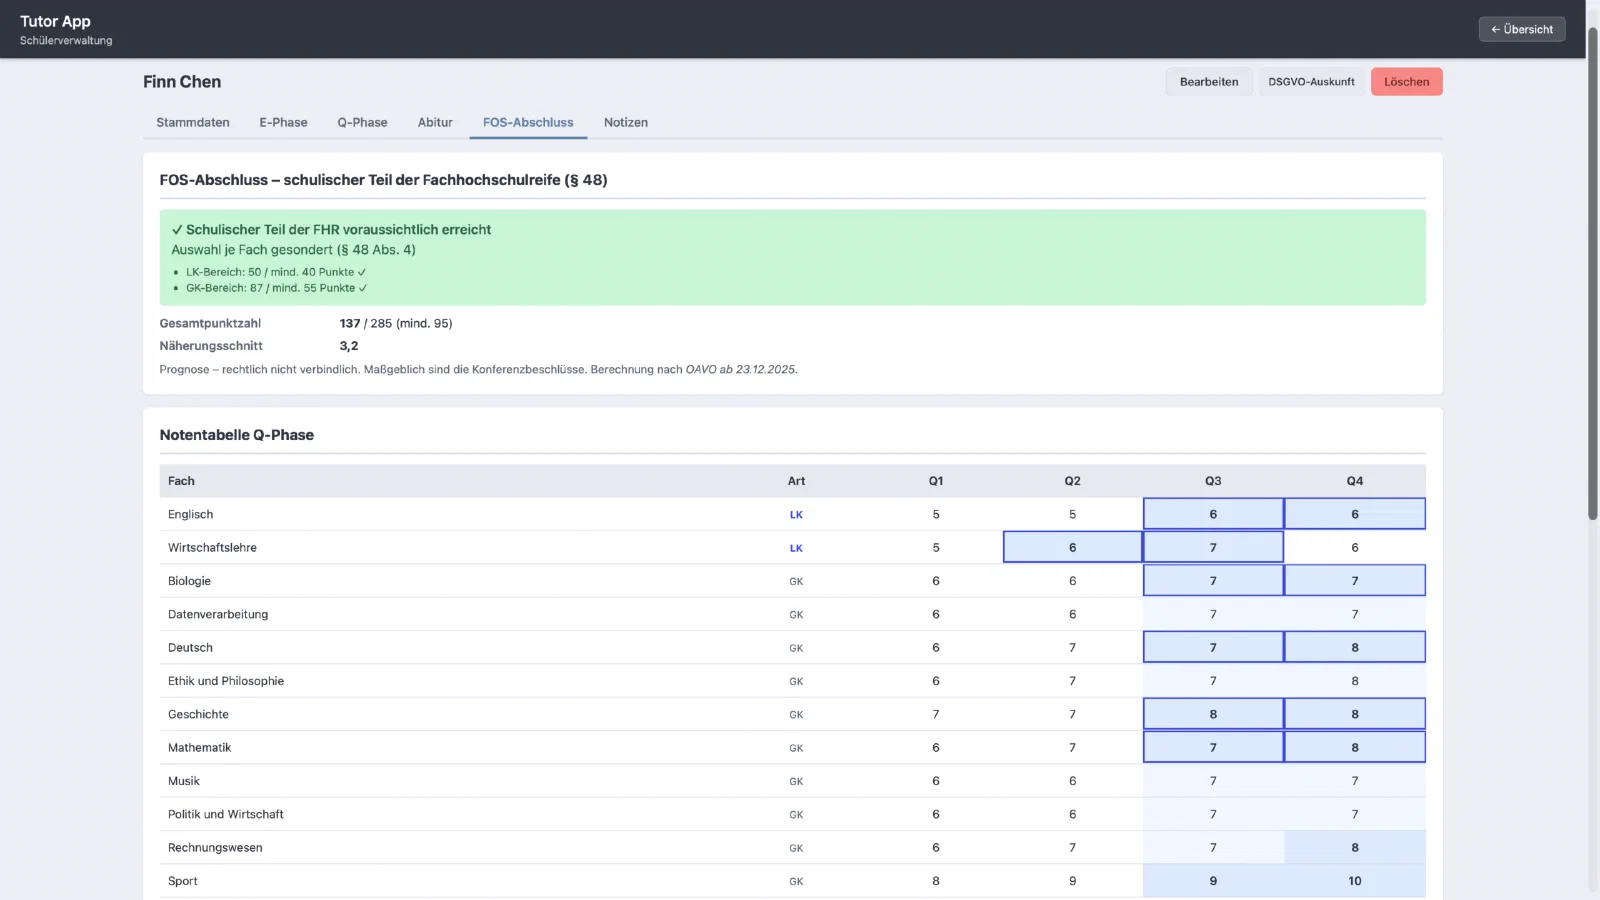
Task: Click the Wirtschaftslehre Q3 grade cell
Action: point(1213,547)
